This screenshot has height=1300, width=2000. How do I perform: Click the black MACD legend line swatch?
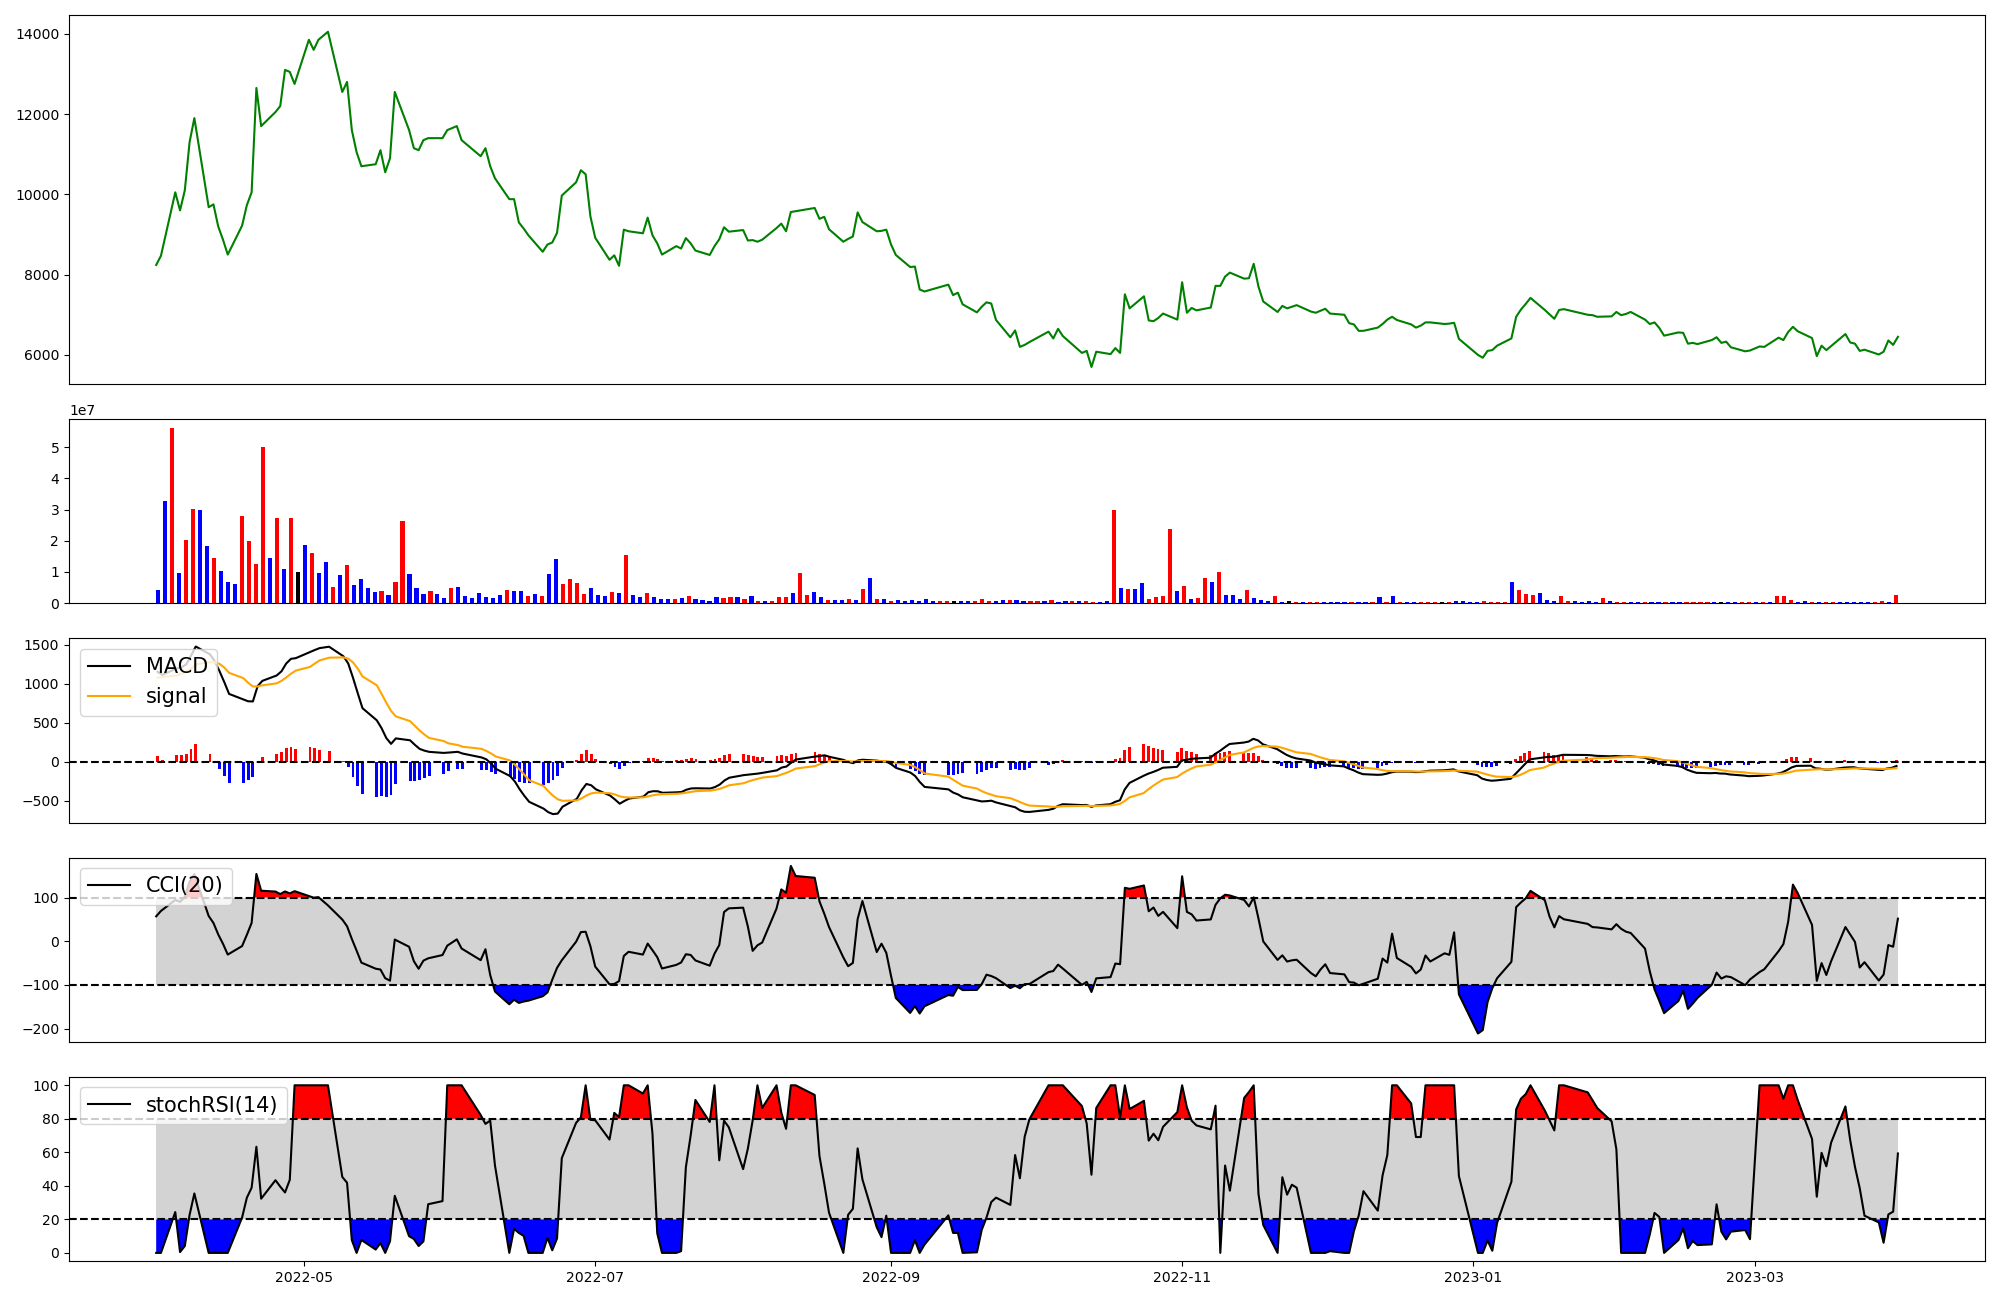point(109,666)
